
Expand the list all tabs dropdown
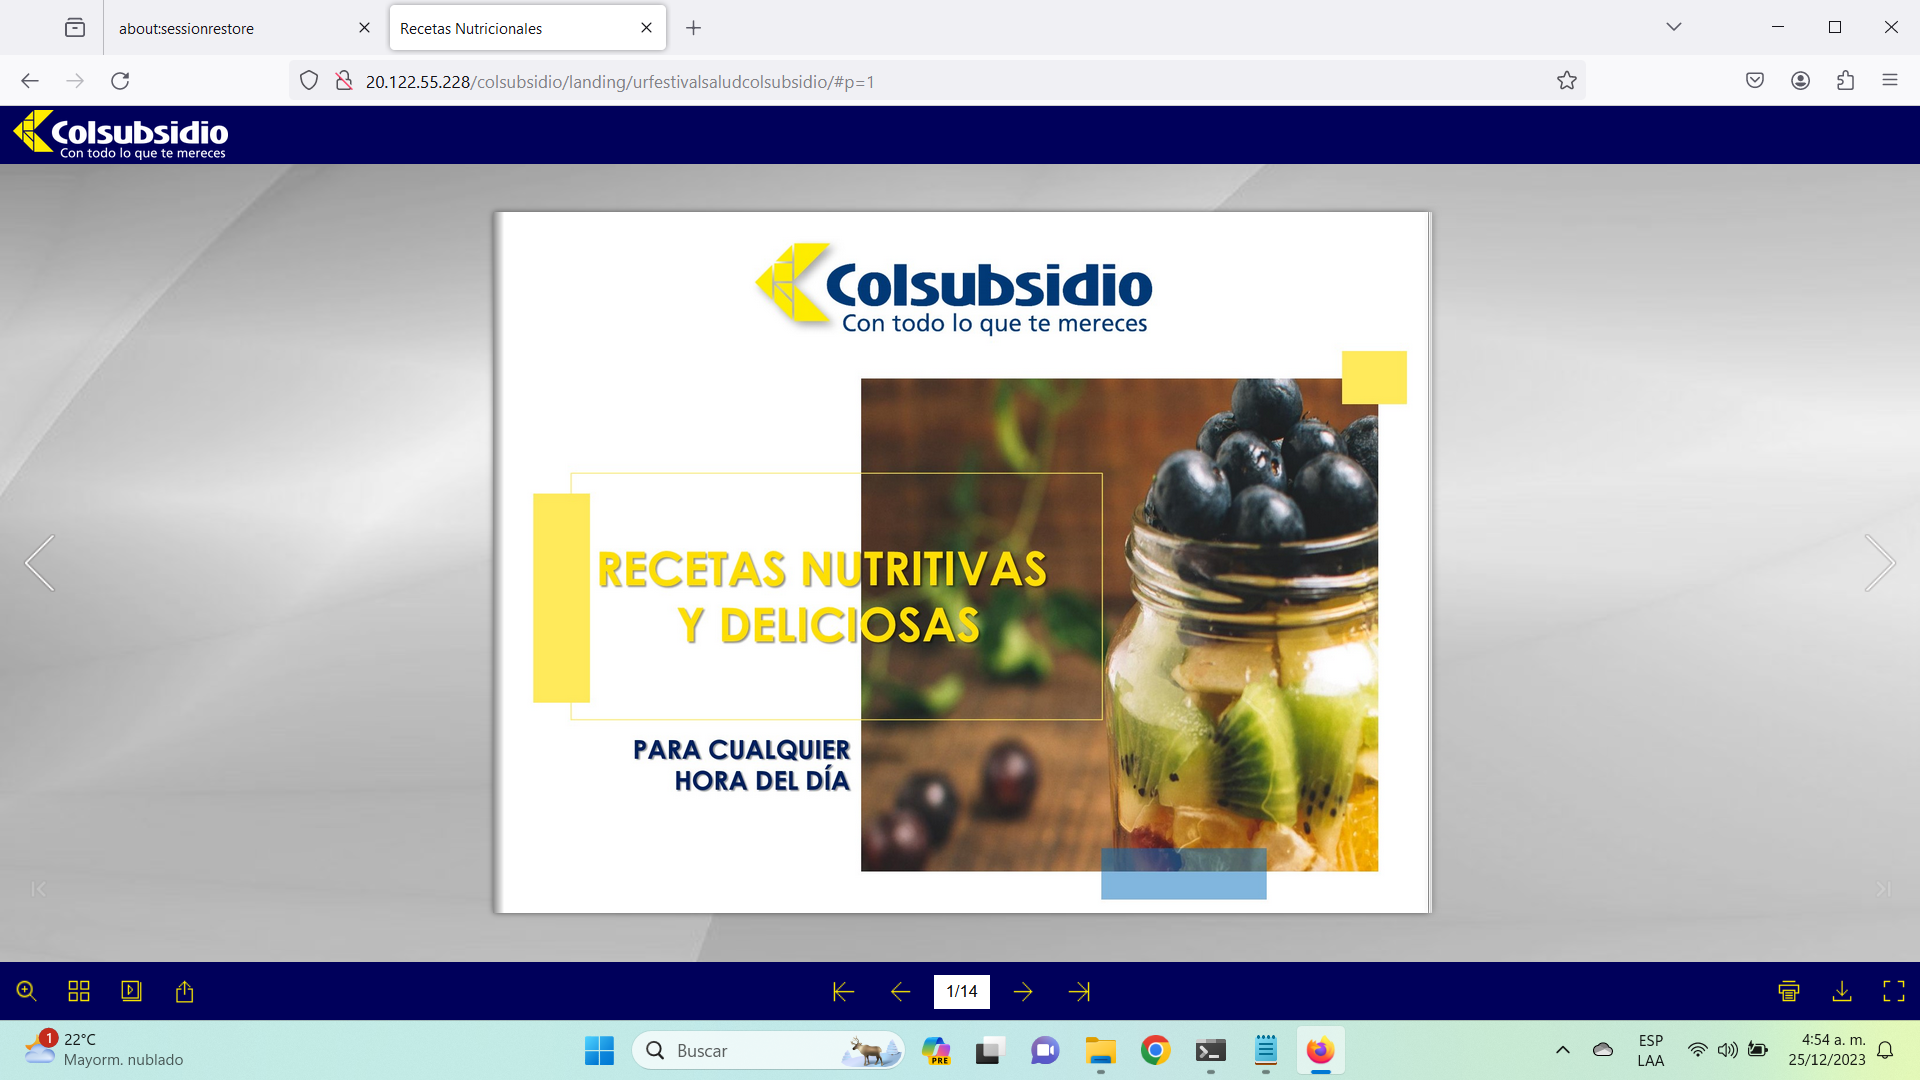[1673, 27]
